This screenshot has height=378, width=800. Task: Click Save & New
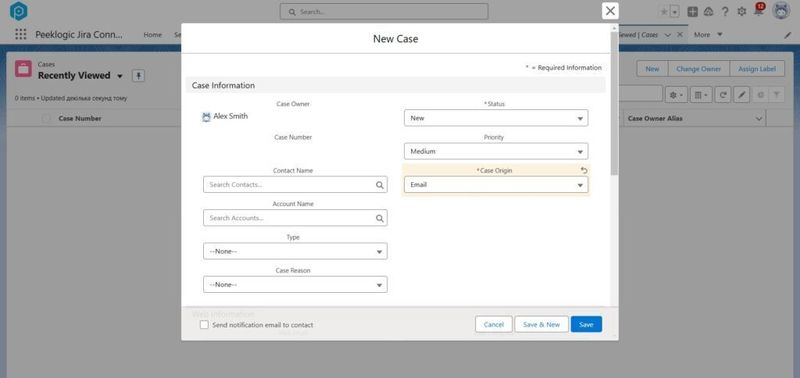tap(541, 324)
